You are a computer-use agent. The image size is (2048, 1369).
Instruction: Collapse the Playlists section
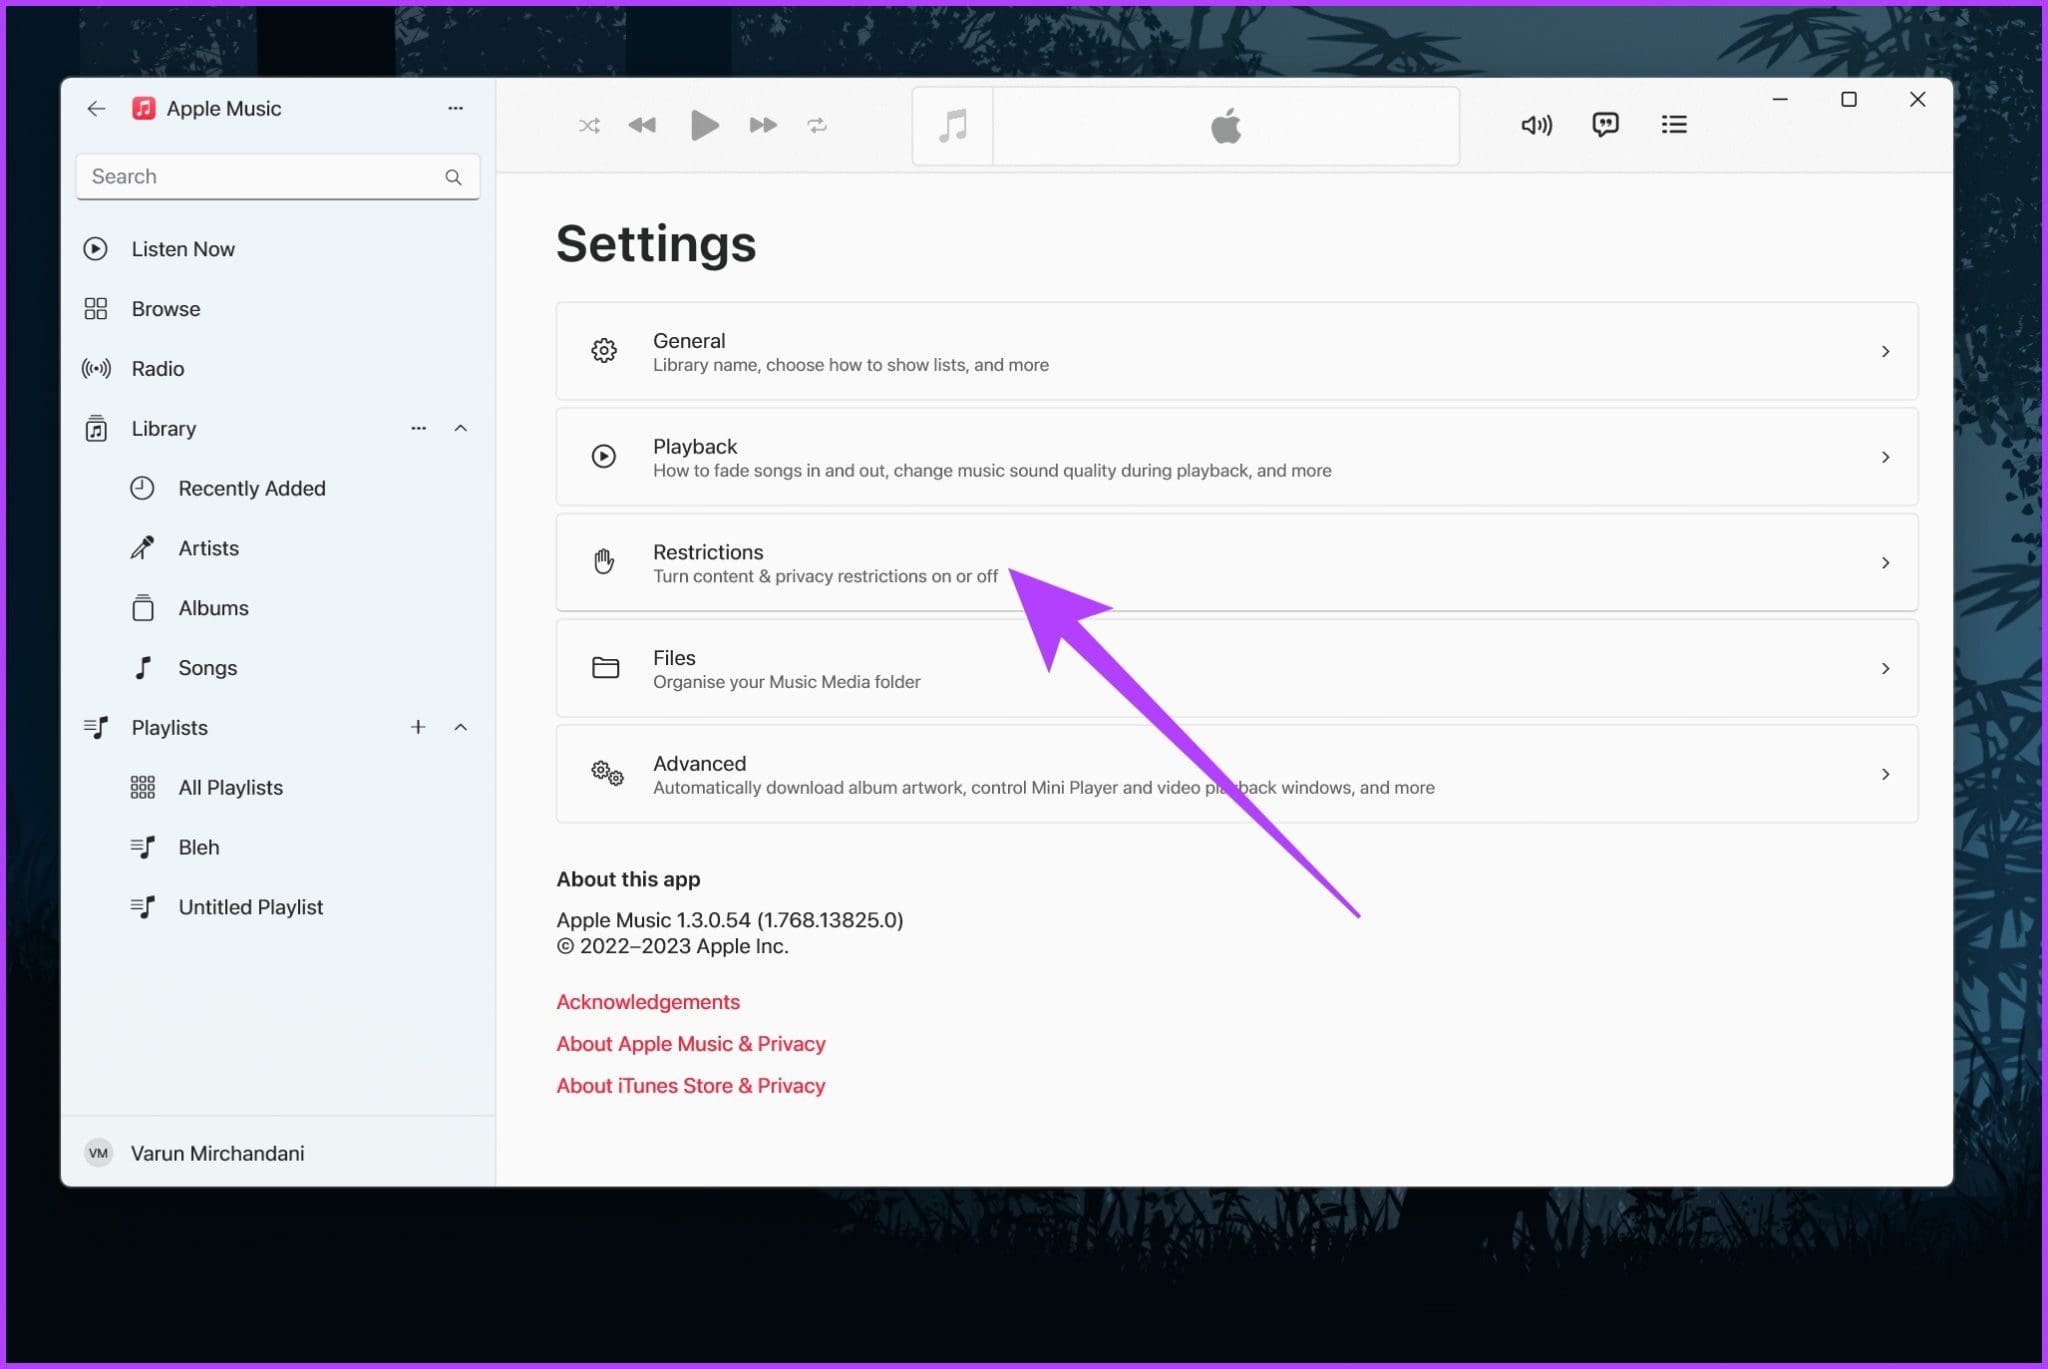pos(461,727)
